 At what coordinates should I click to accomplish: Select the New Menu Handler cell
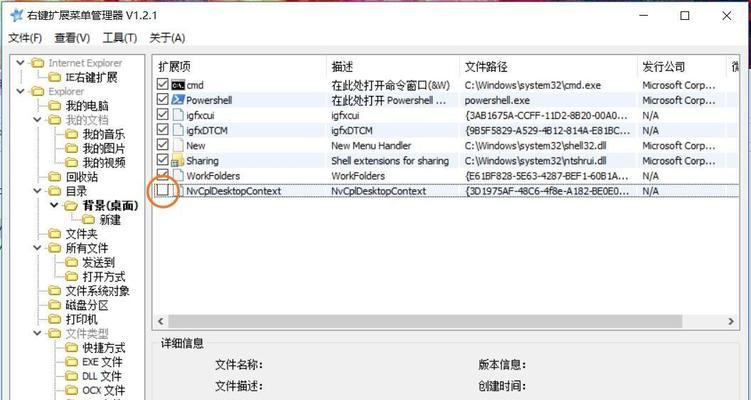tap(371, 146)
